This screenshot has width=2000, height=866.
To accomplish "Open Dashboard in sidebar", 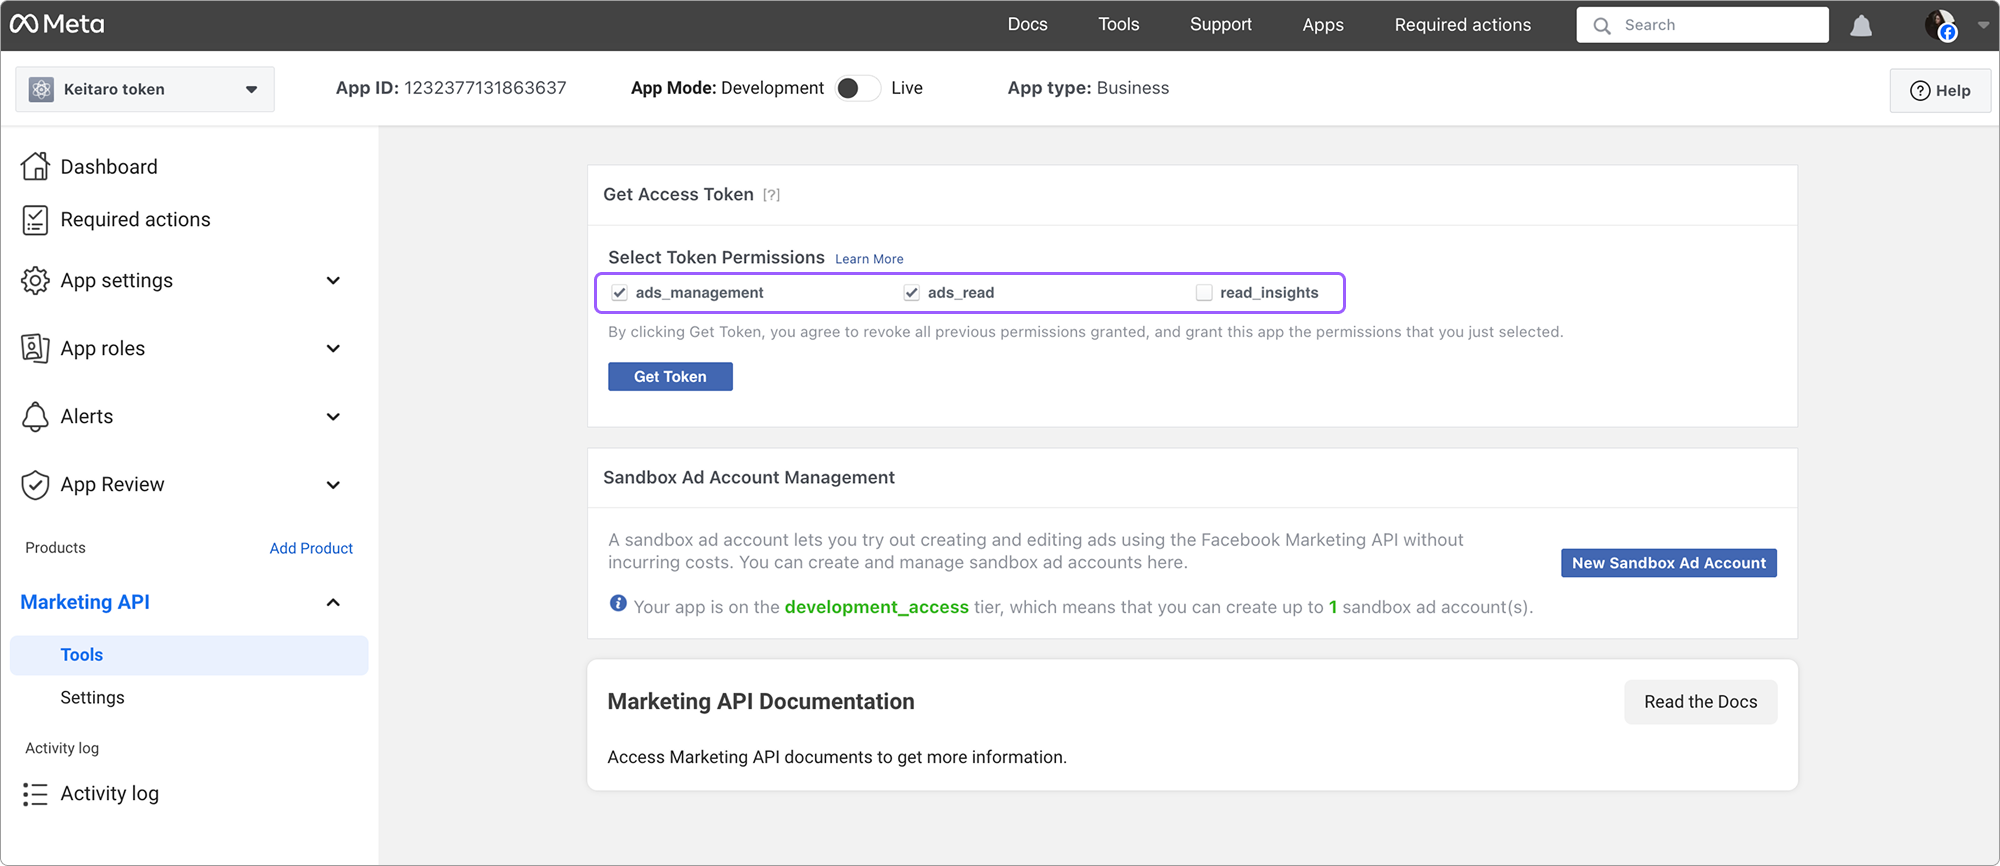I will point(109,167).
